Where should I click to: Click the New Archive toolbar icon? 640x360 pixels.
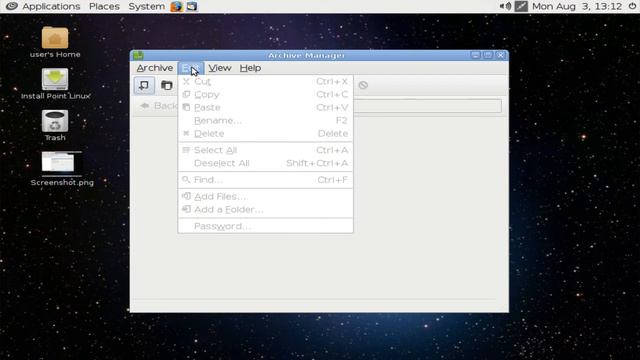tap(144, 85)
